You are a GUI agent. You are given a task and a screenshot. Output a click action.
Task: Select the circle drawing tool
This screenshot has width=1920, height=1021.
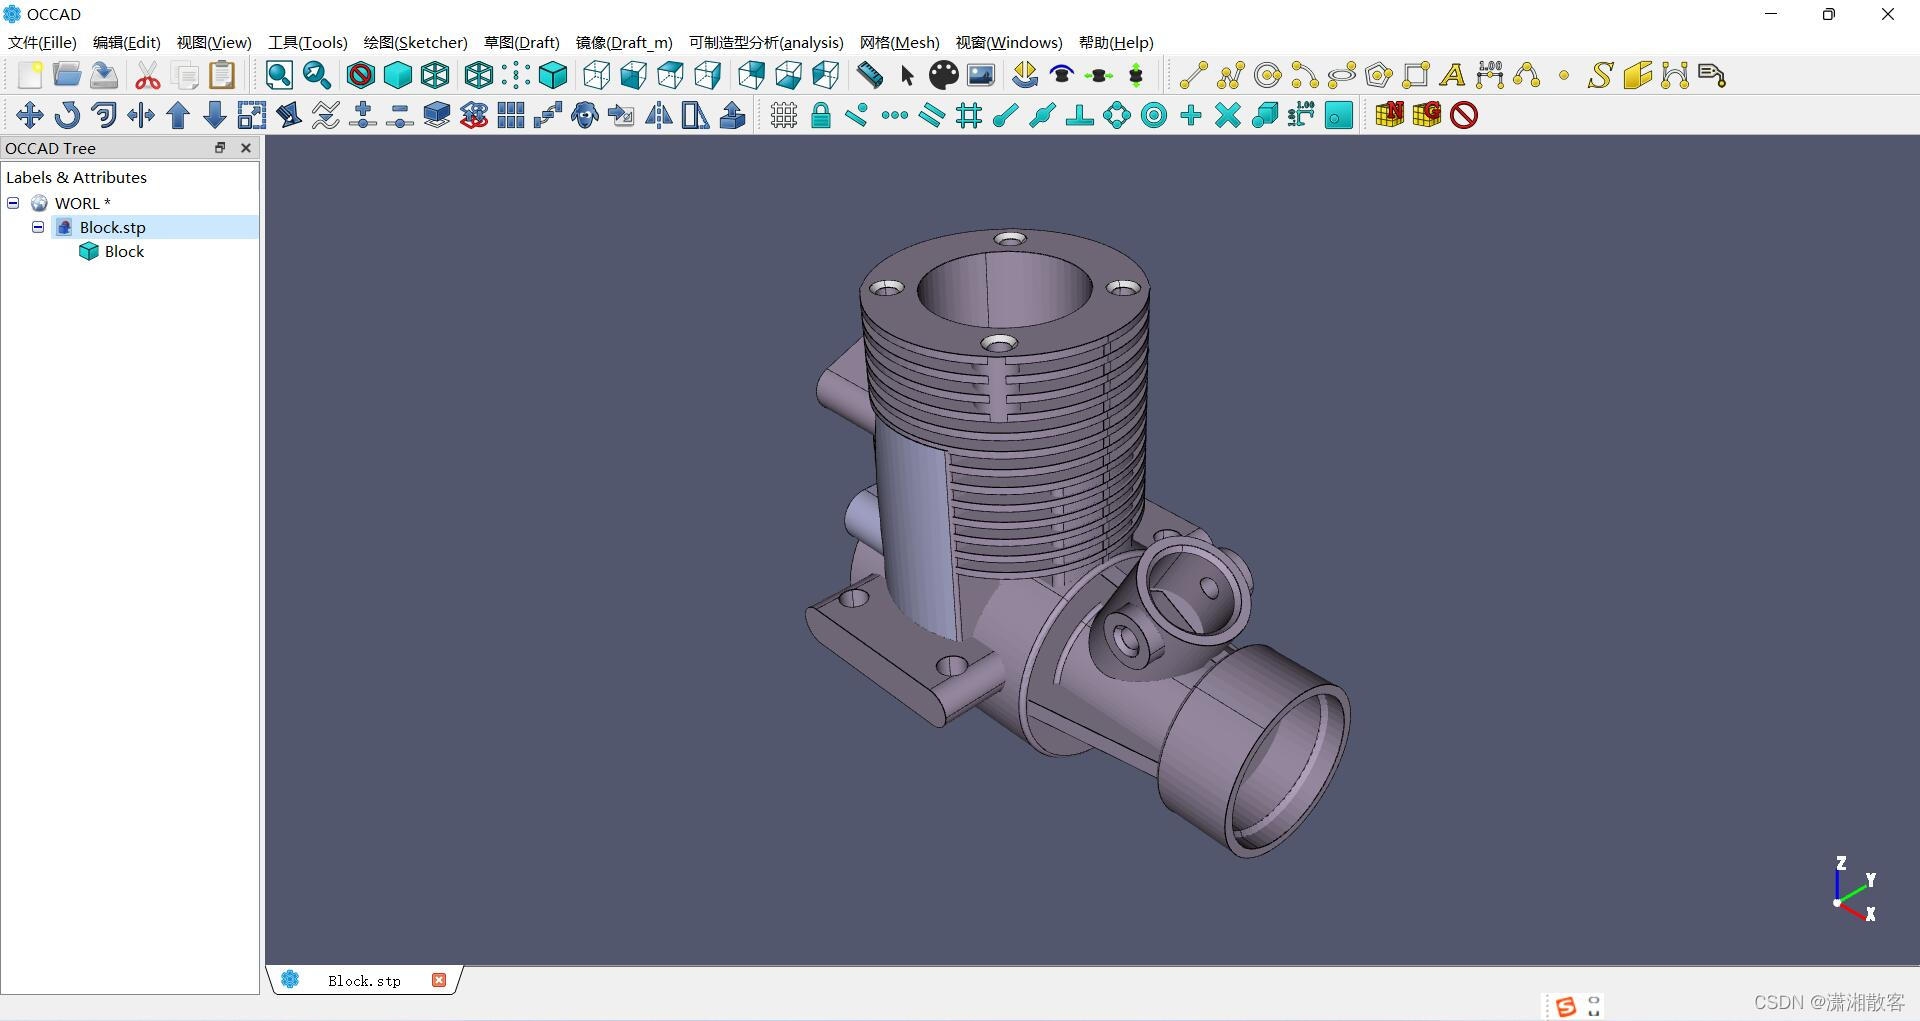[x=1268, y=75]
